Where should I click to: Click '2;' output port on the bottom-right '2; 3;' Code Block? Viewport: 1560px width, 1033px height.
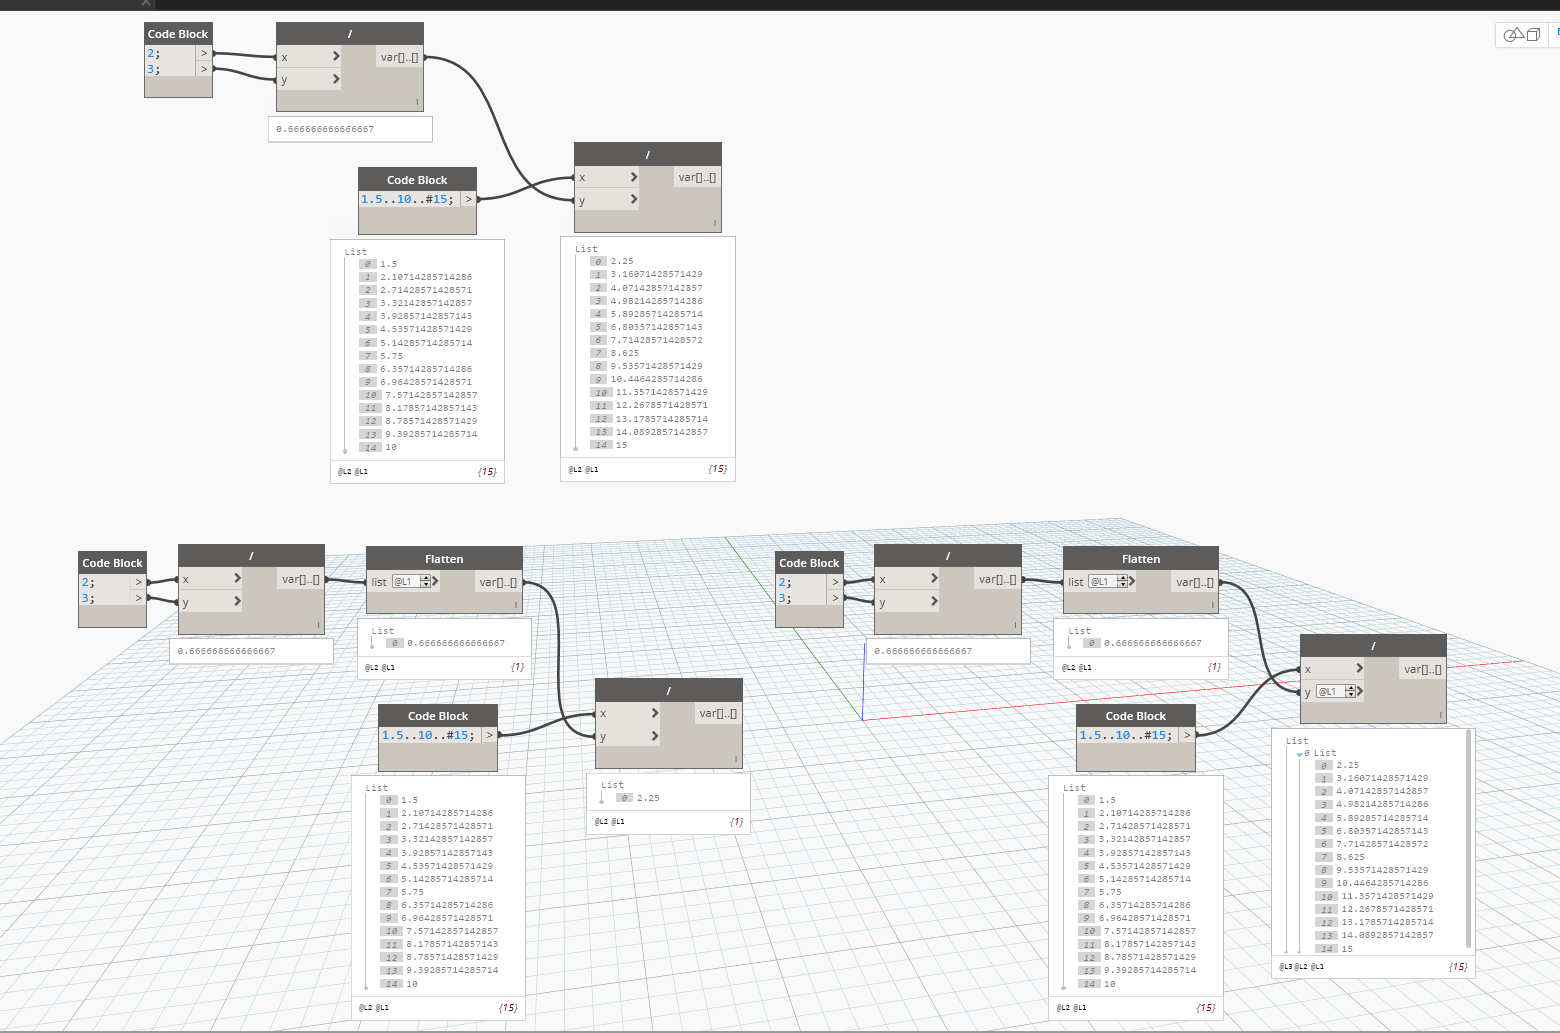(836, 582)
